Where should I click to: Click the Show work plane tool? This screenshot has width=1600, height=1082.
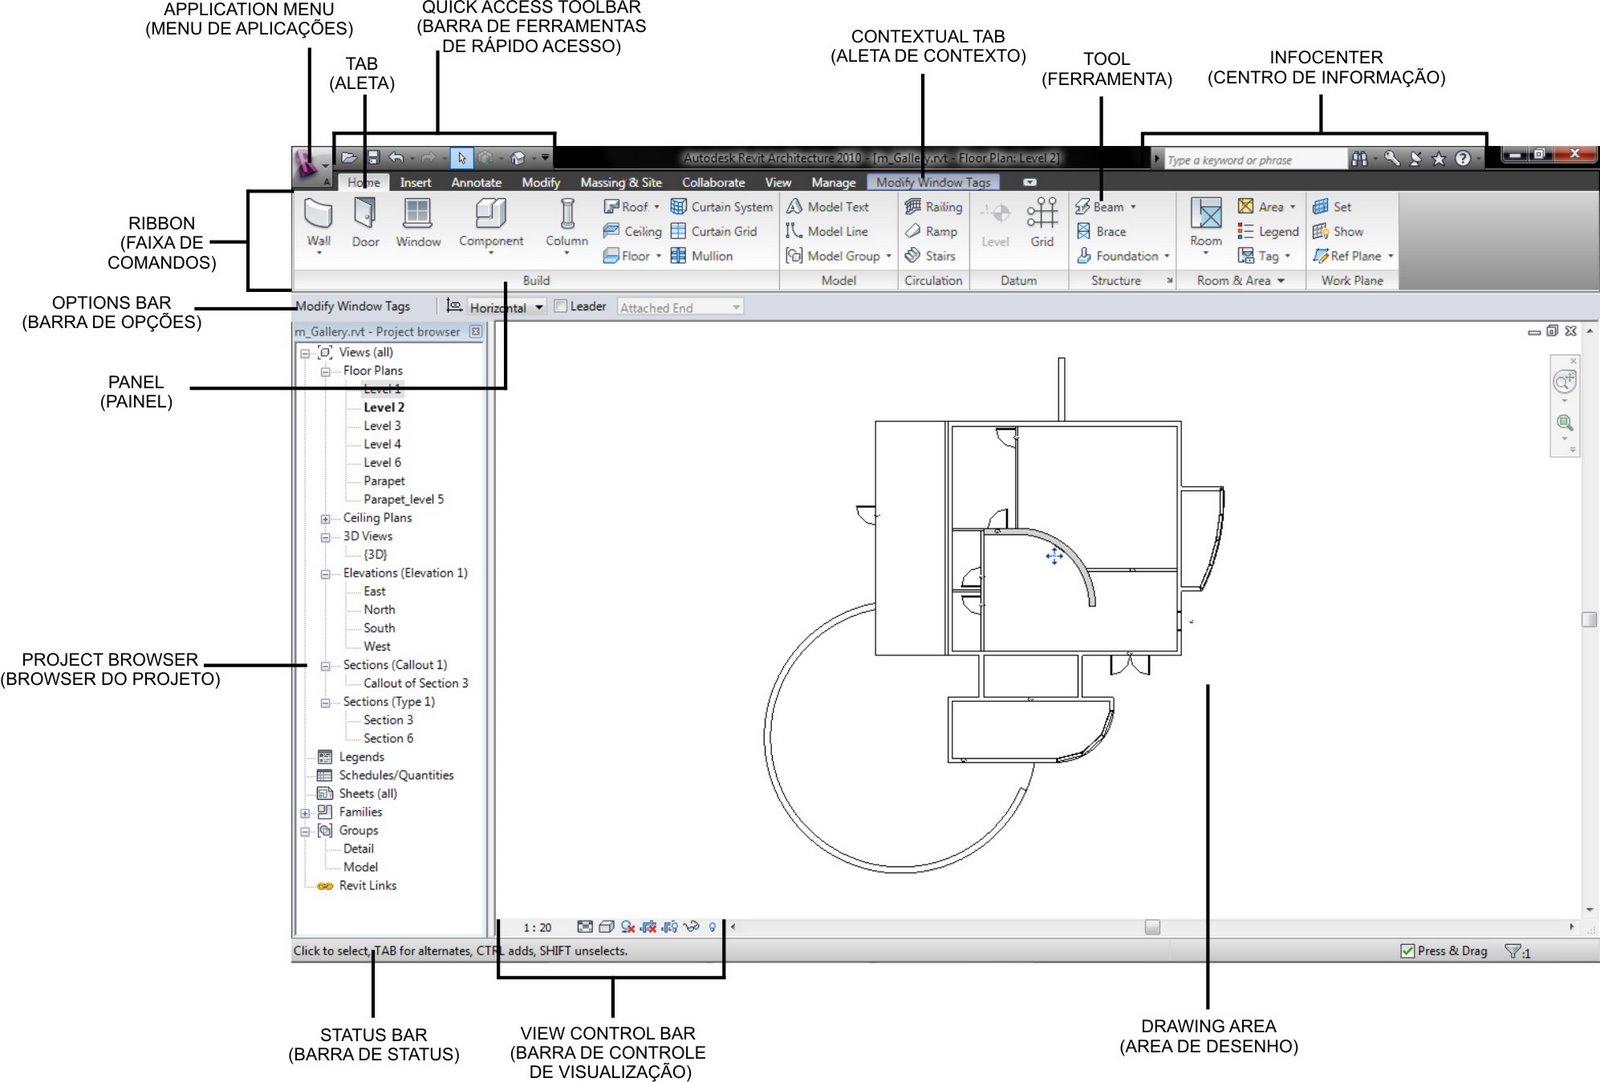point(1337,231)
